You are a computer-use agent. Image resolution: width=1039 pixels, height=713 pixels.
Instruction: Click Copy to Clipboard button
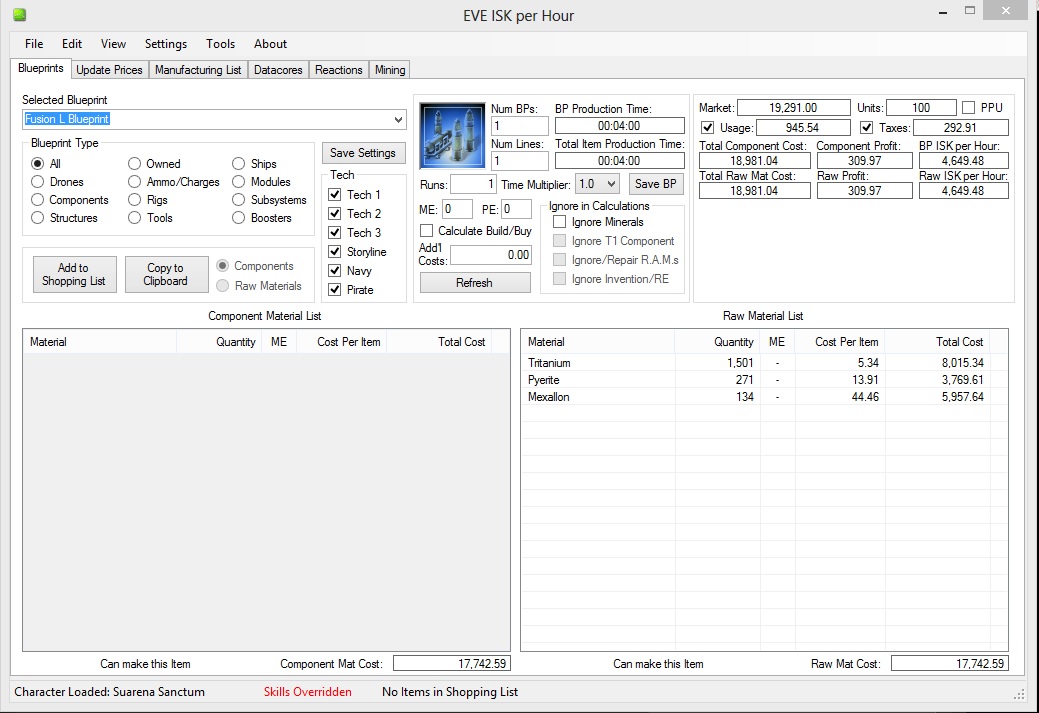[x=166, y=274]
